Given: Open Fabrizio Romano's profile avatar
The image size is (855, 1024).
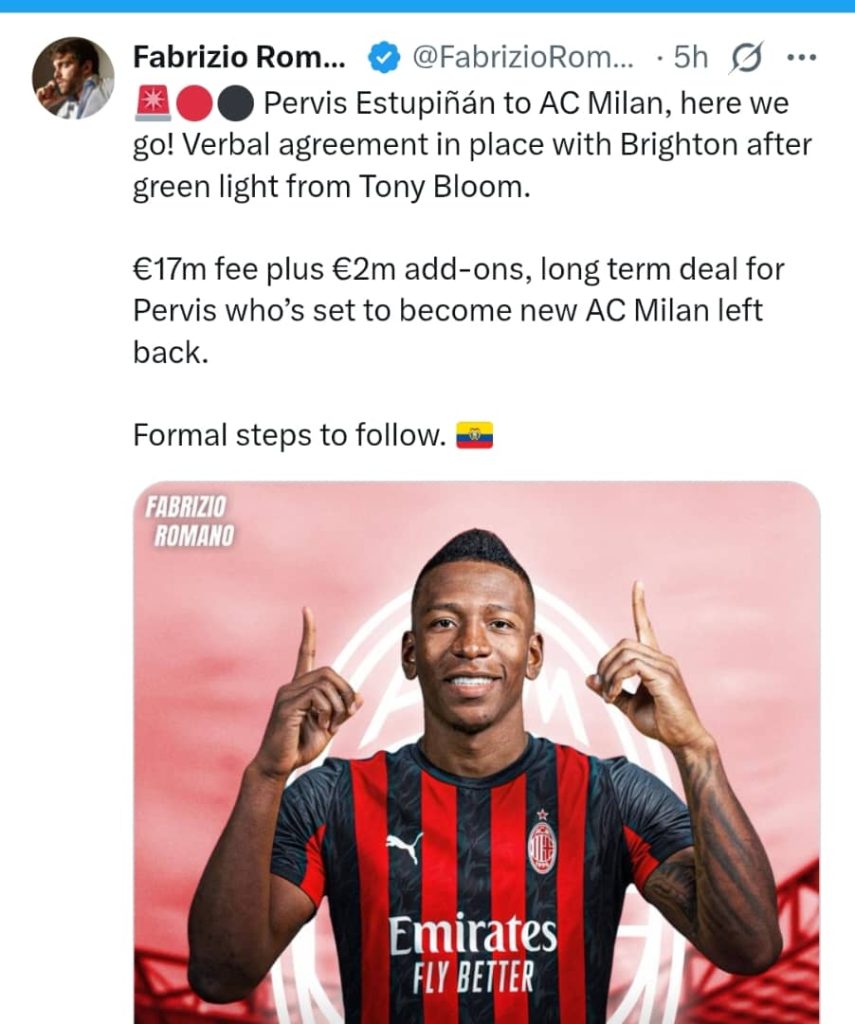Looking at the screenshot, I should tap(73, 78).
